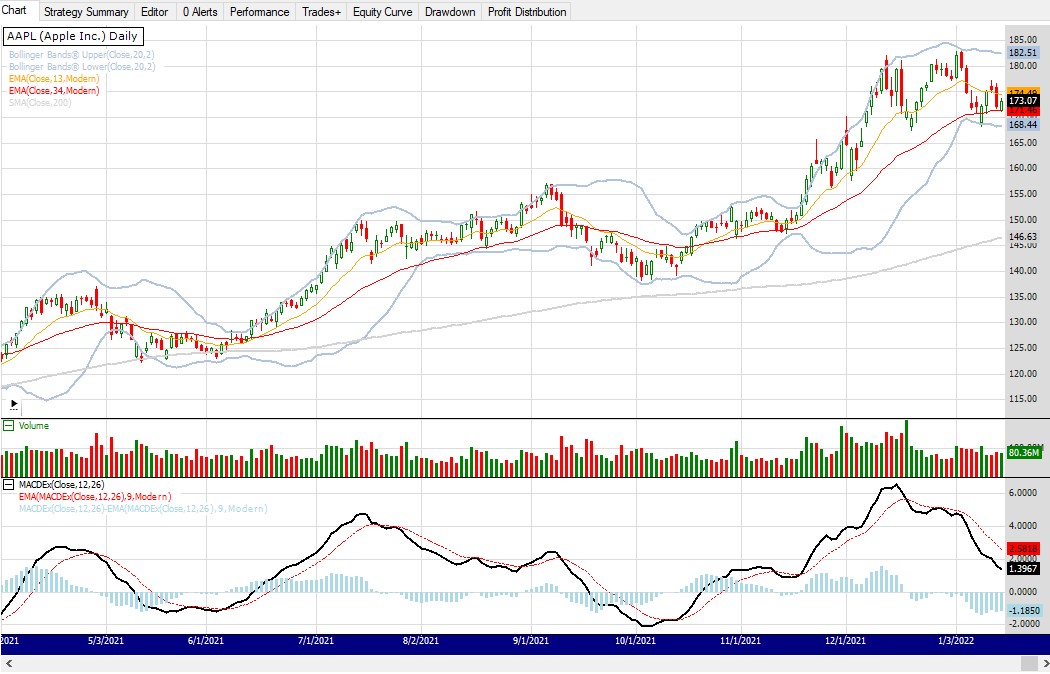Click the right arrow of the horizontal scrollbar
Image resolution: width=1050 pixels, height=674 pixels.
click(x=1041, y=664)
